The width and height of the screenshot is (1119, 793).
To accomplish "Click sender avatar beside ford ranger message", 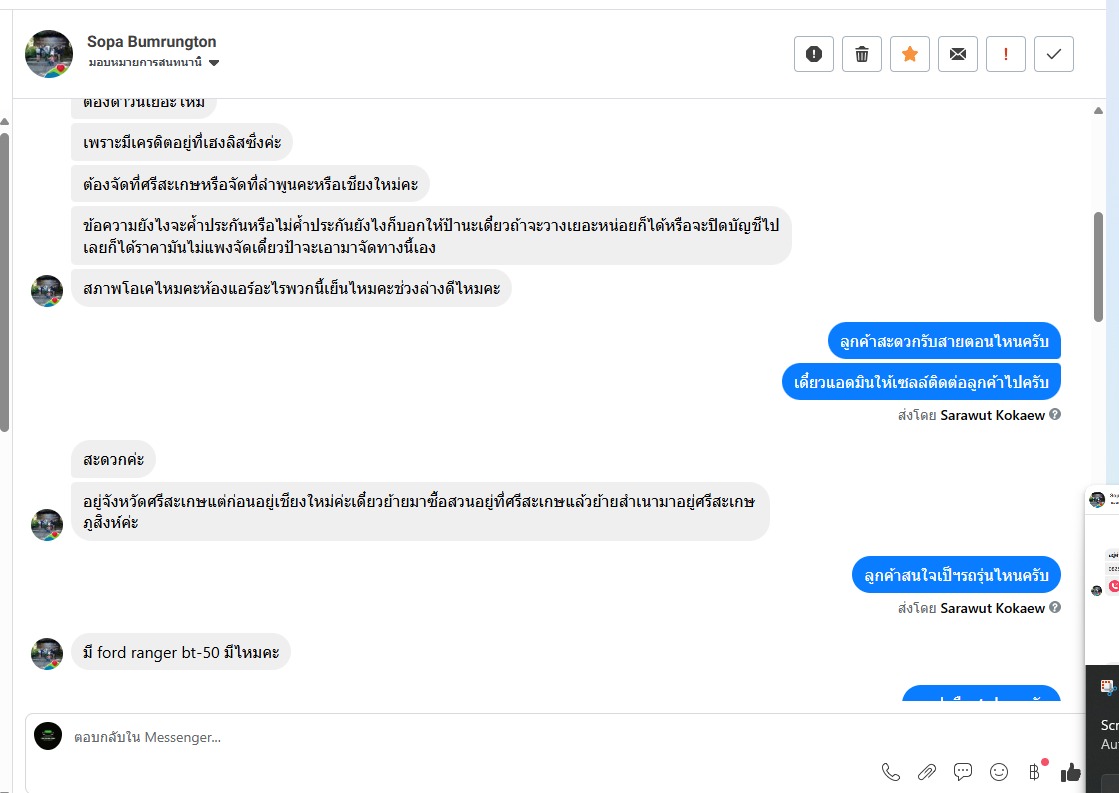I will 47,653.
